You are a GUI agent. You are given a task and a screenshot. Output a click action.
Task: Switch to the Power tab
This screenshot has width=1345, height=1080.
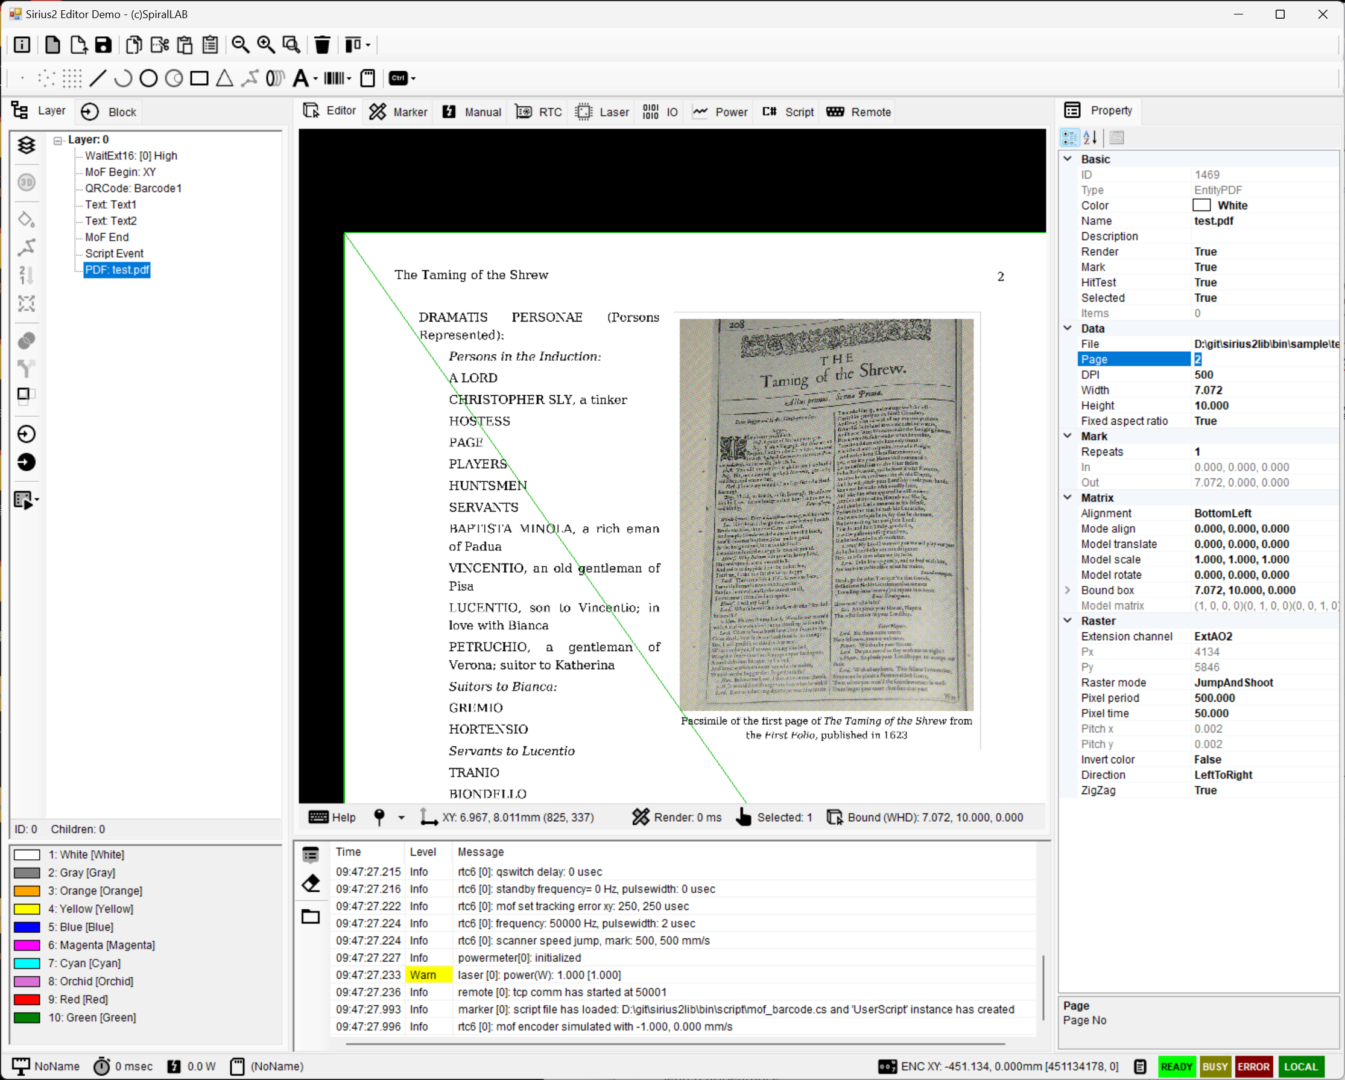(x=720, y=112)
